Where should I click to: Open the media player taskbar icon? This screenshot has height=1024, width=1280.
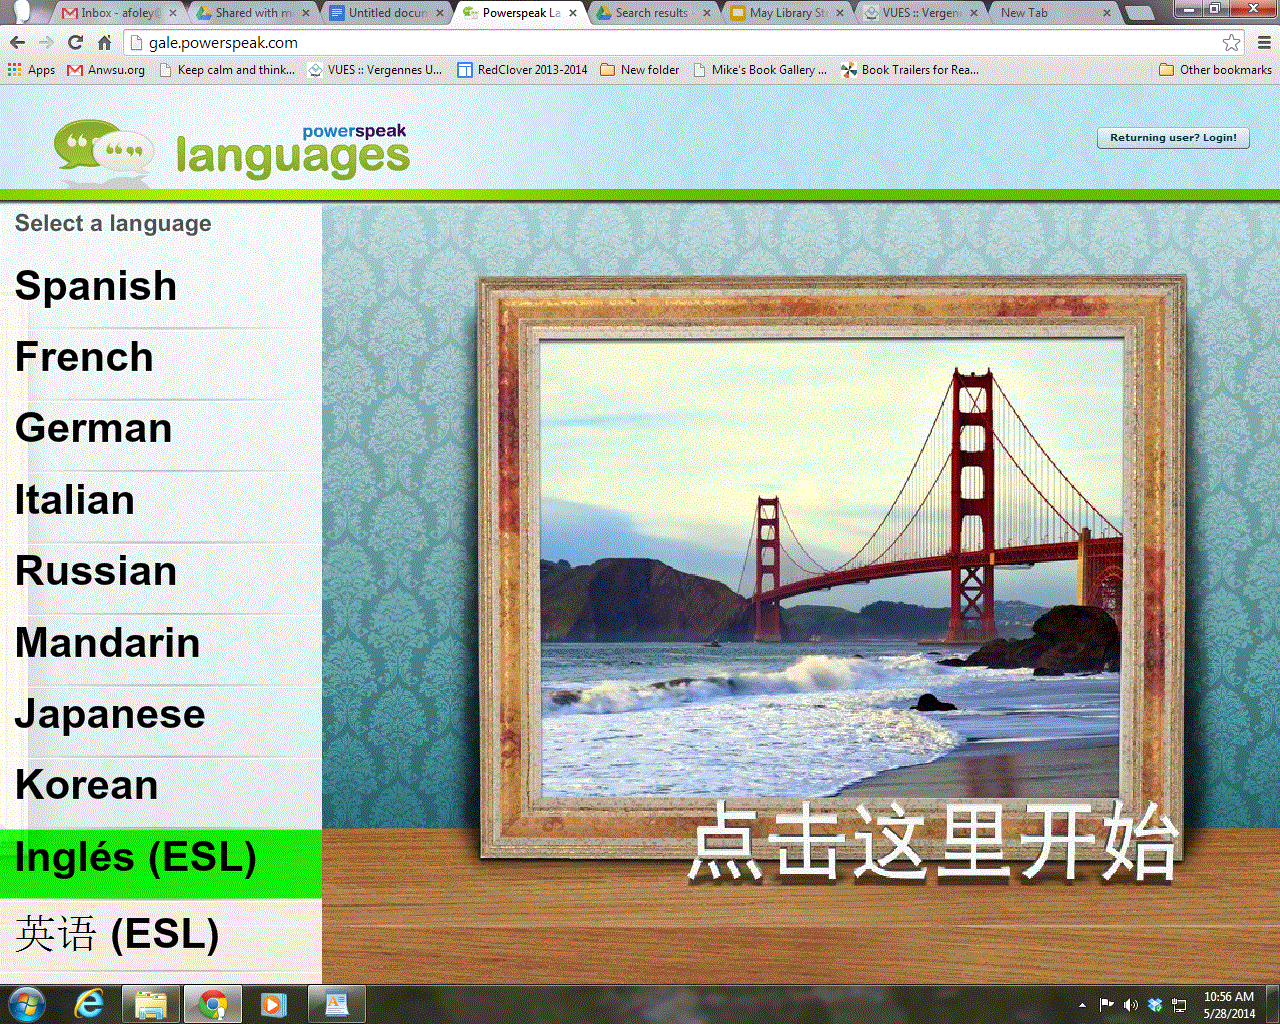(x=273, y=1004)
